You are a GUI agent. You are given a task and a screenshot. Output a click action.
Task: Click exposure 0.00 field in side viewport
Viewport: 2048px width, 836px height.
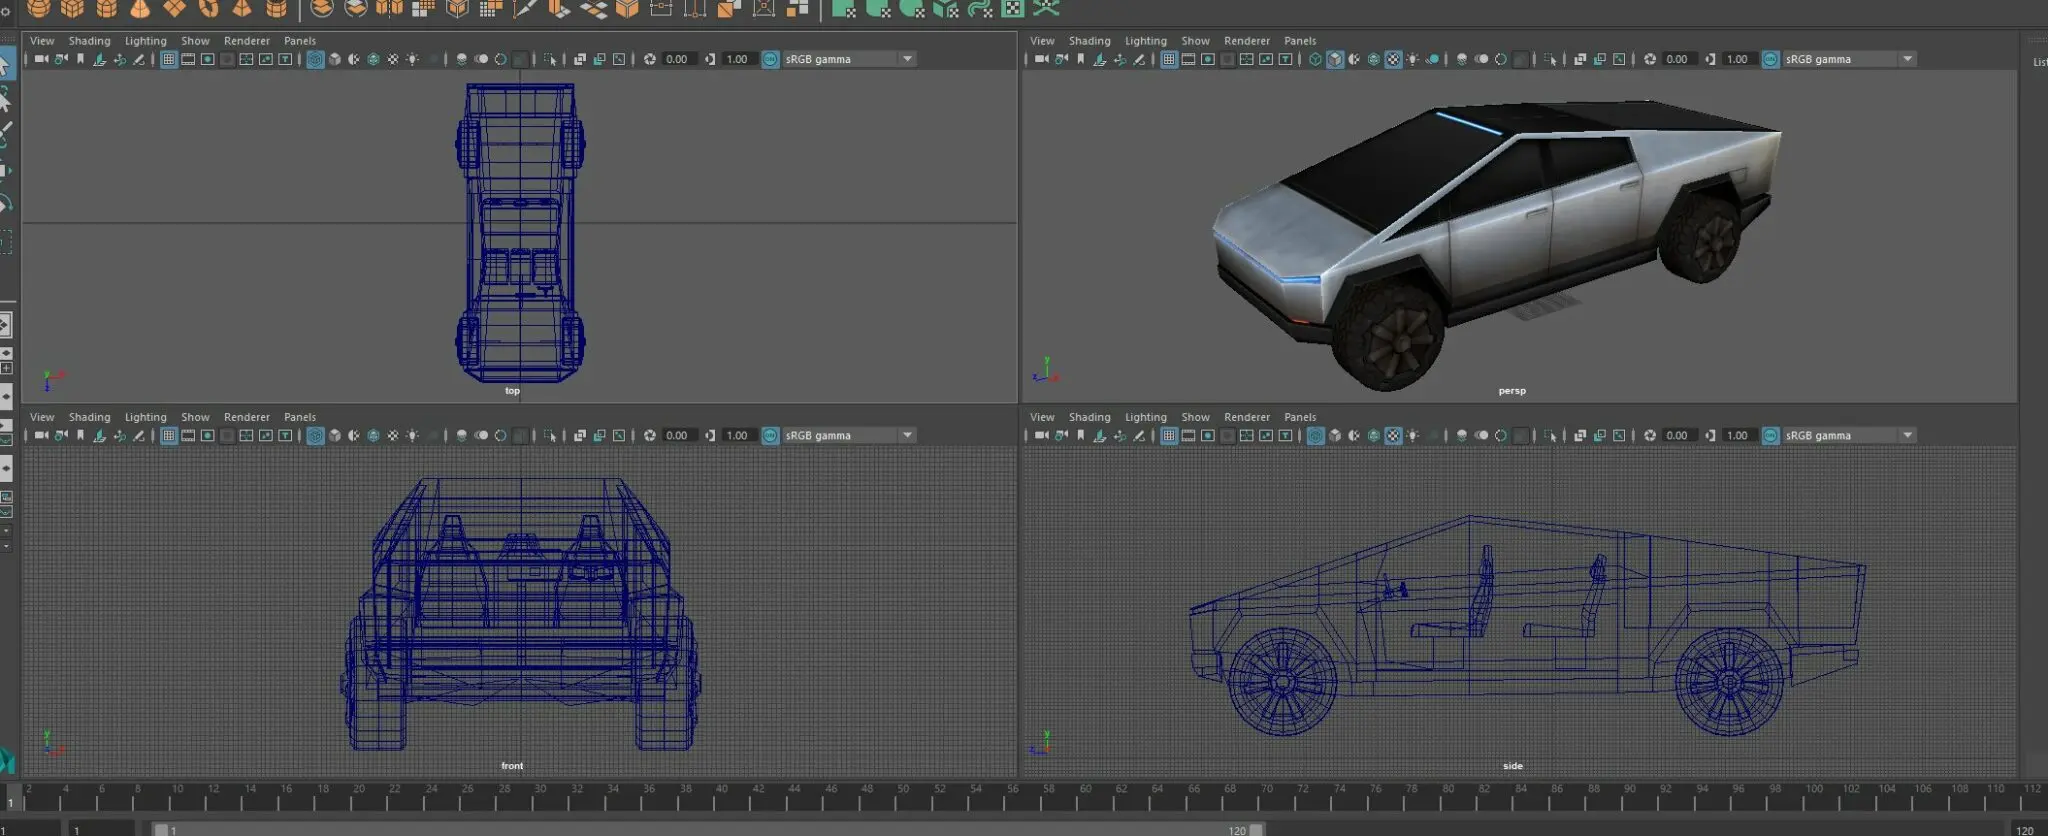coord(1679,435)
